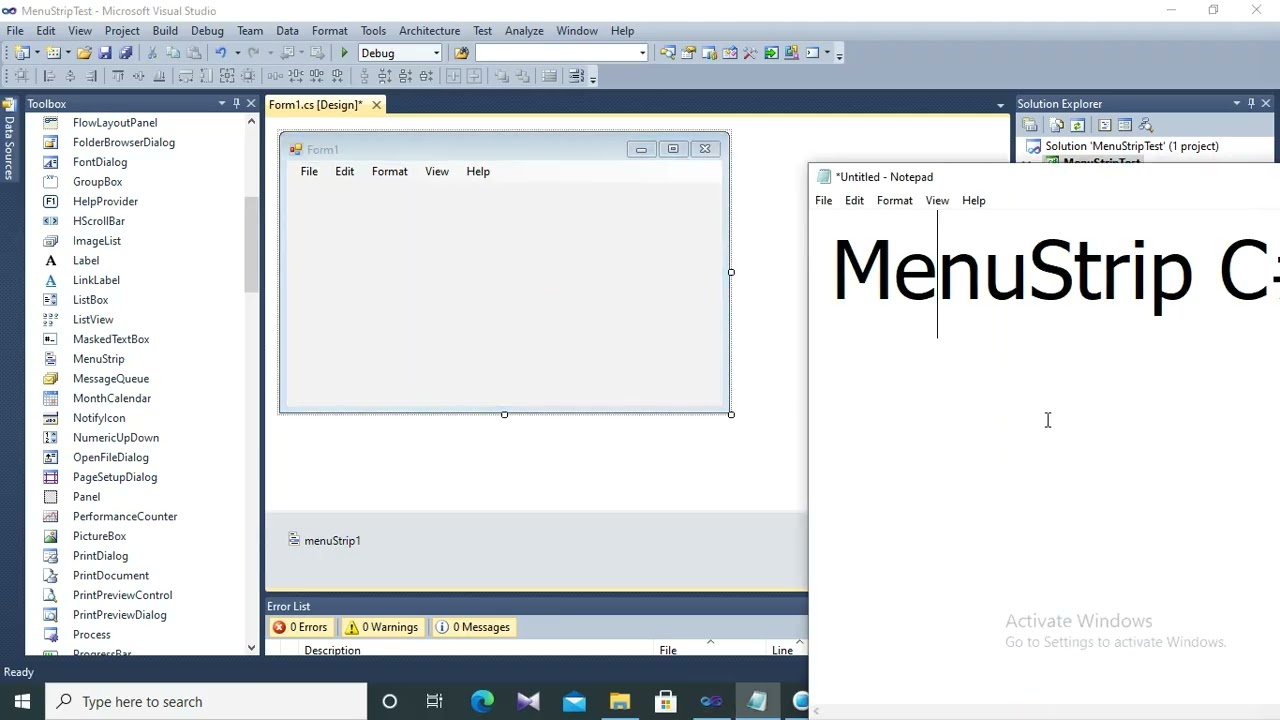Open the Undo history dropdown arrow

click(x=237, y=53)
